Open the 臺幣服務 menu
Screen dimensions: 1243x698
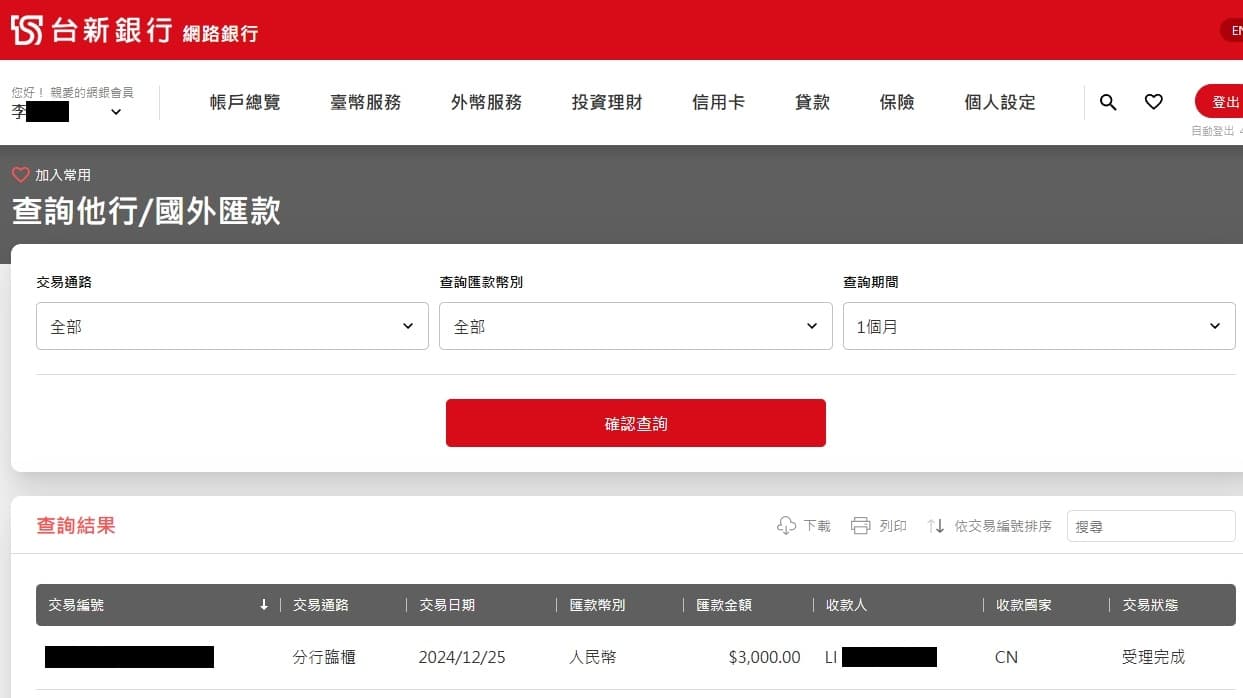(x=366, y=102)
